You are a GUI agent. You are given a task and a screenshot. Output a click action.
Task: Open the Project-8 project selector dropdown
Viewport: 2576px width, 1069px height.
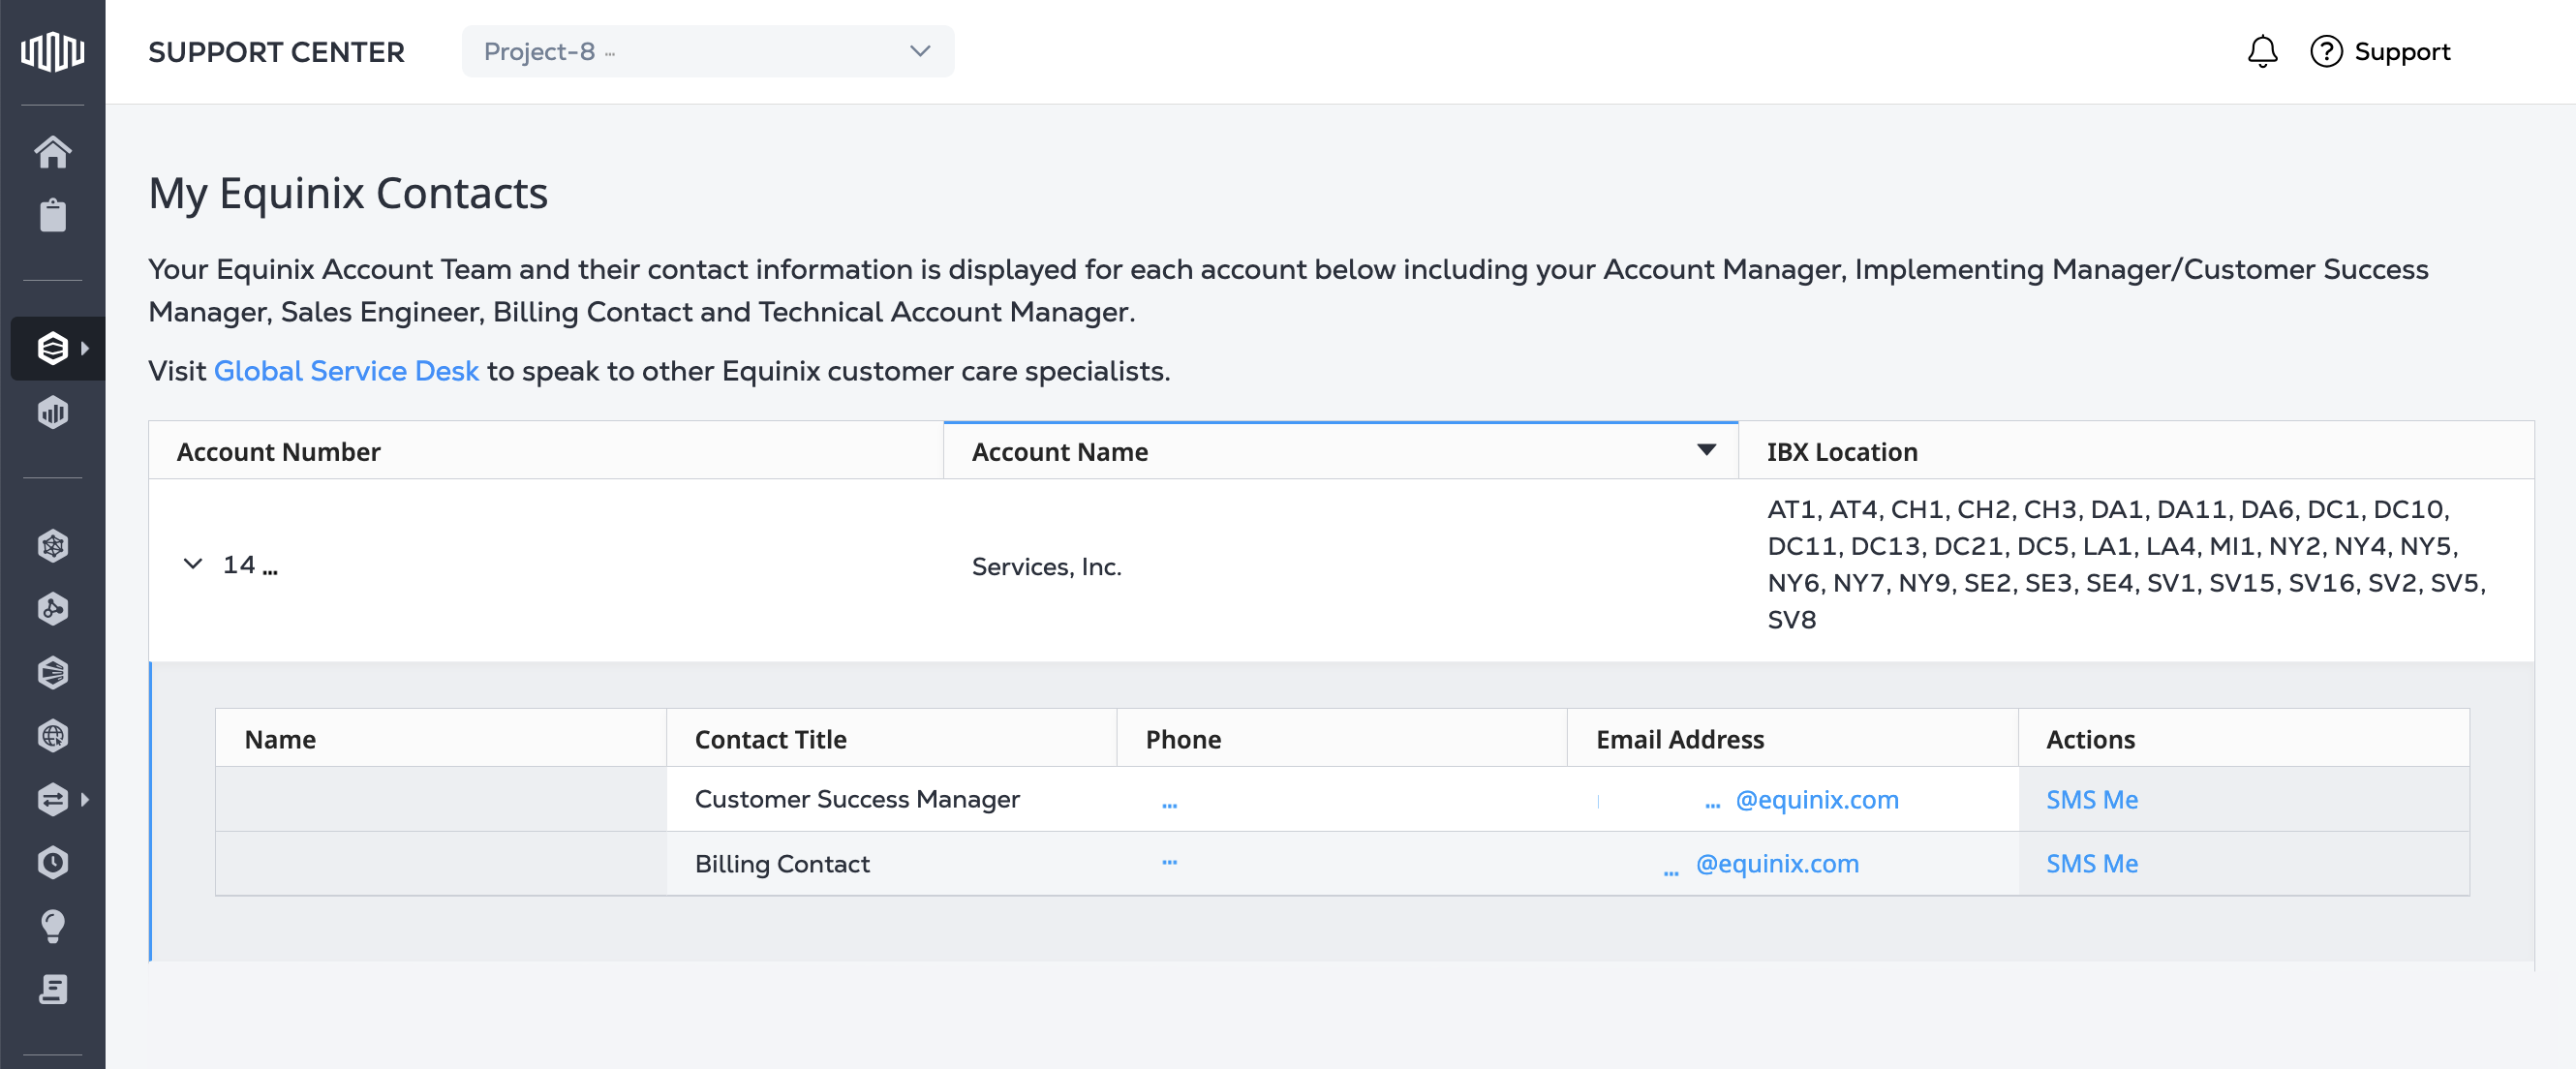[x=707, y=51]
